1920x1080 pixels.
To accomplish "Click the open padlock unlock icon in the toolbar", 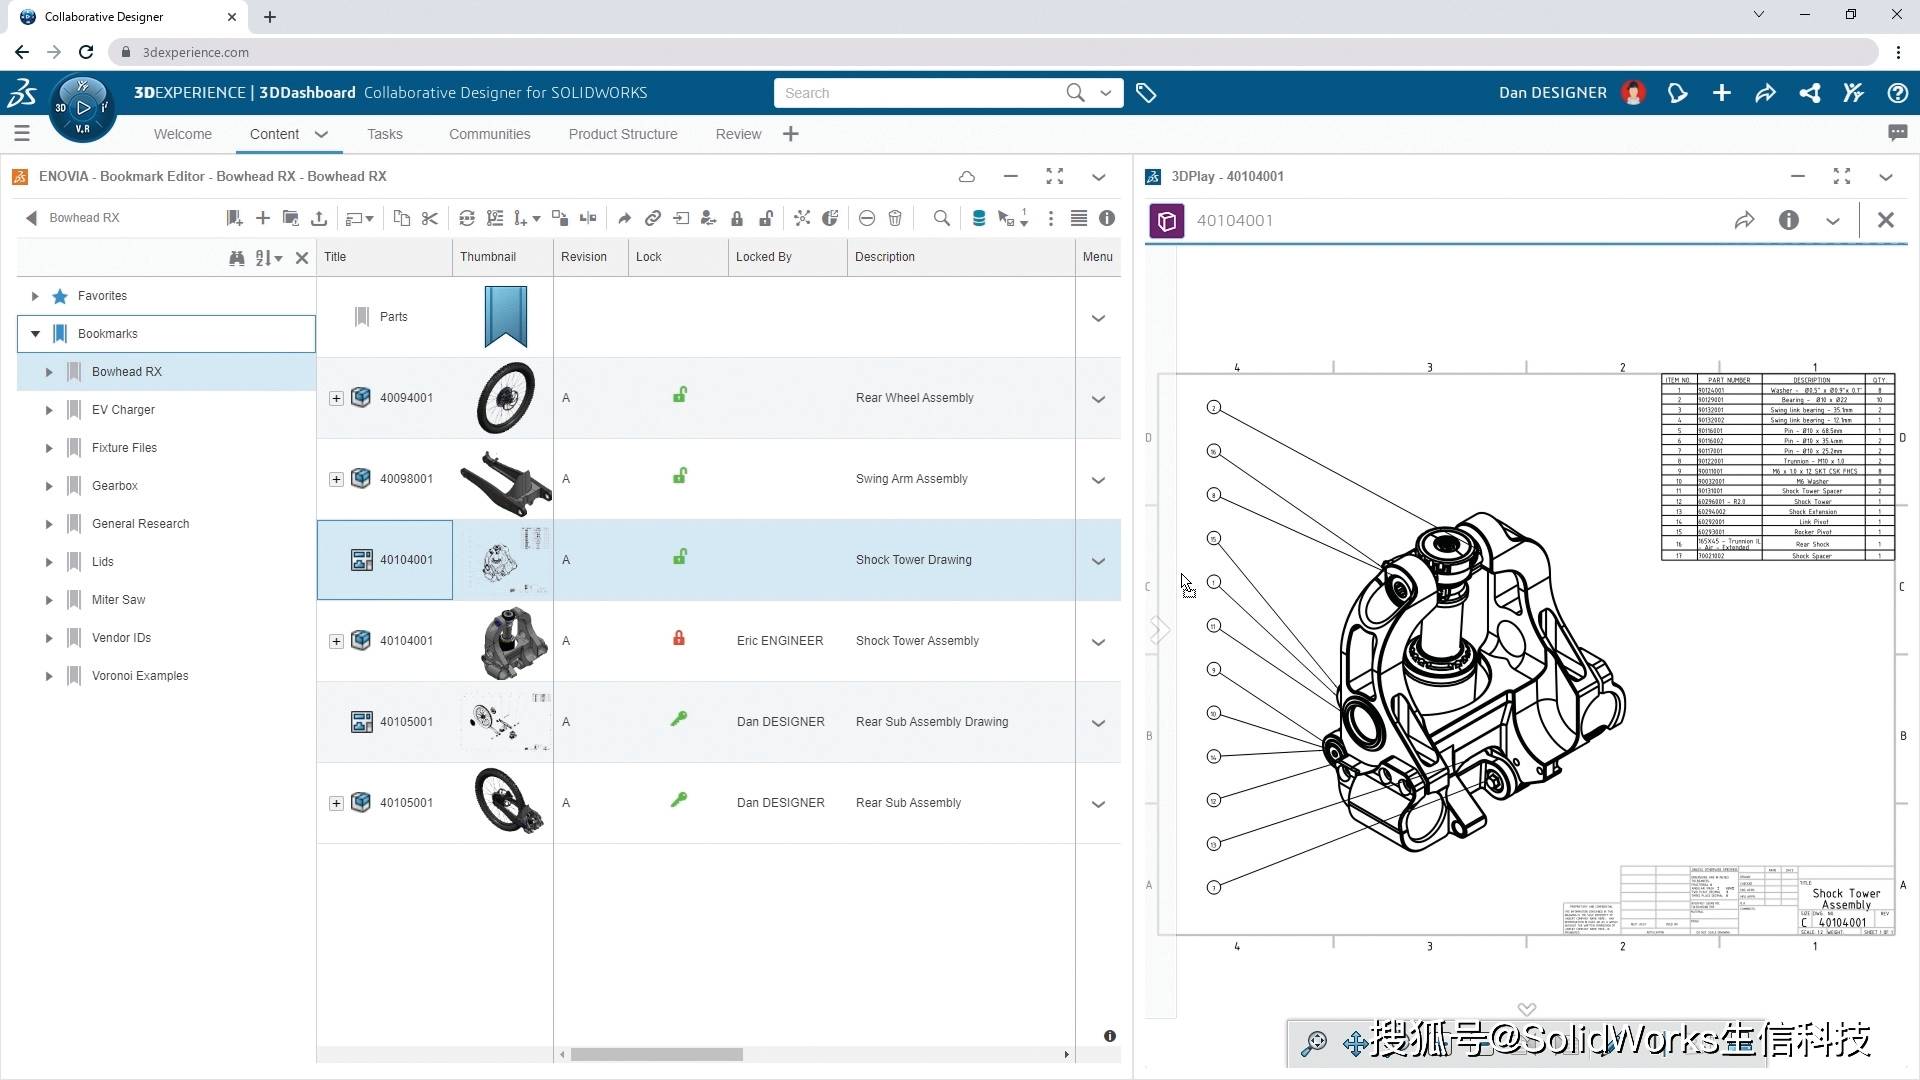I will pyautogui.click(x=766, y=218).
